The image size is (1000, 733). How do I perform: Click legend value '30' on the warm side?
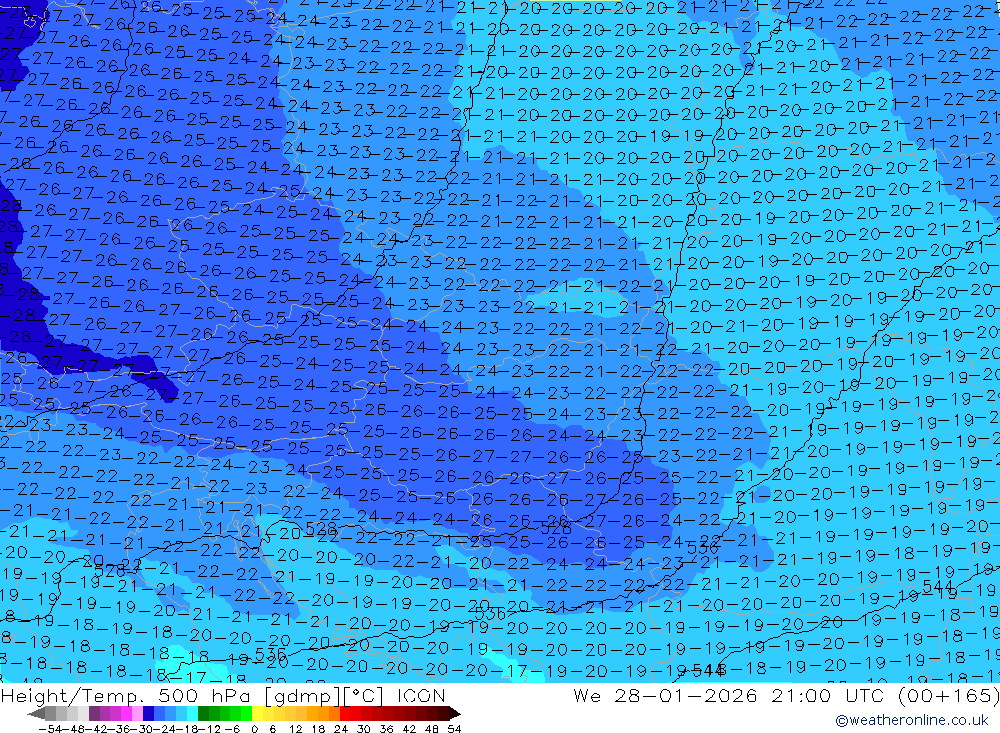[364, 729]
